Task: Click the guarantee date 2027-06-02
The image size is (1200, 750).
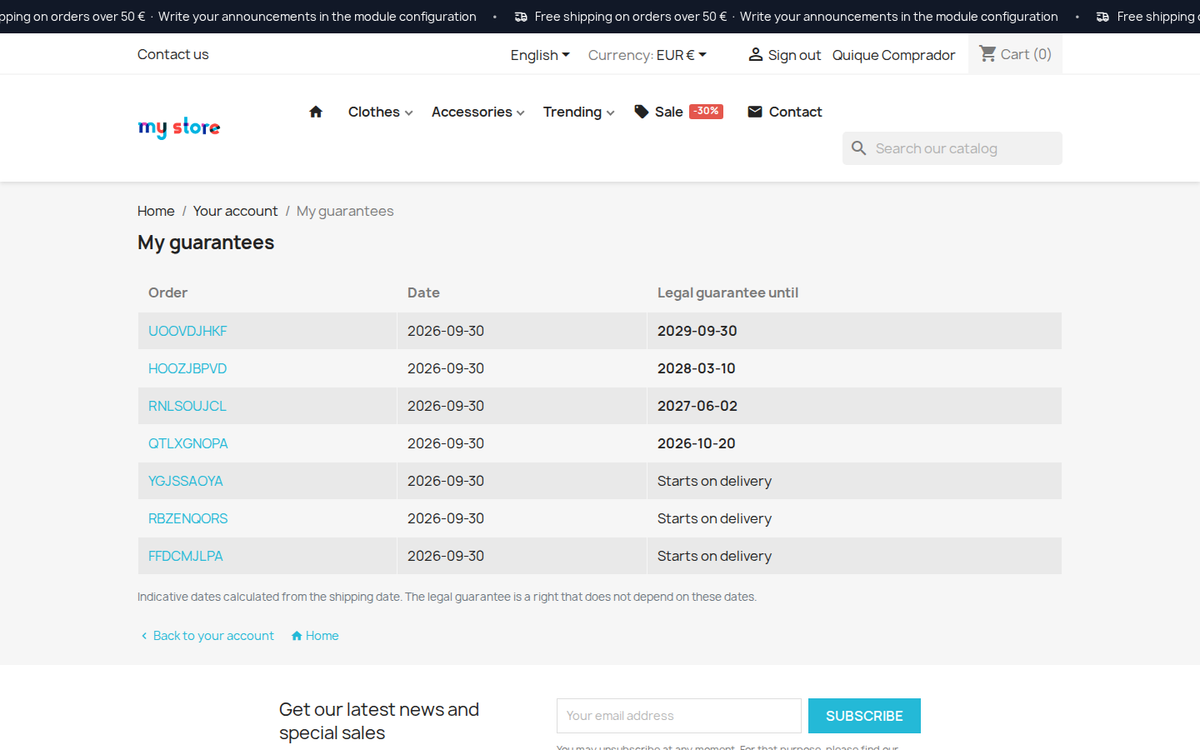Action: point(697,406)
